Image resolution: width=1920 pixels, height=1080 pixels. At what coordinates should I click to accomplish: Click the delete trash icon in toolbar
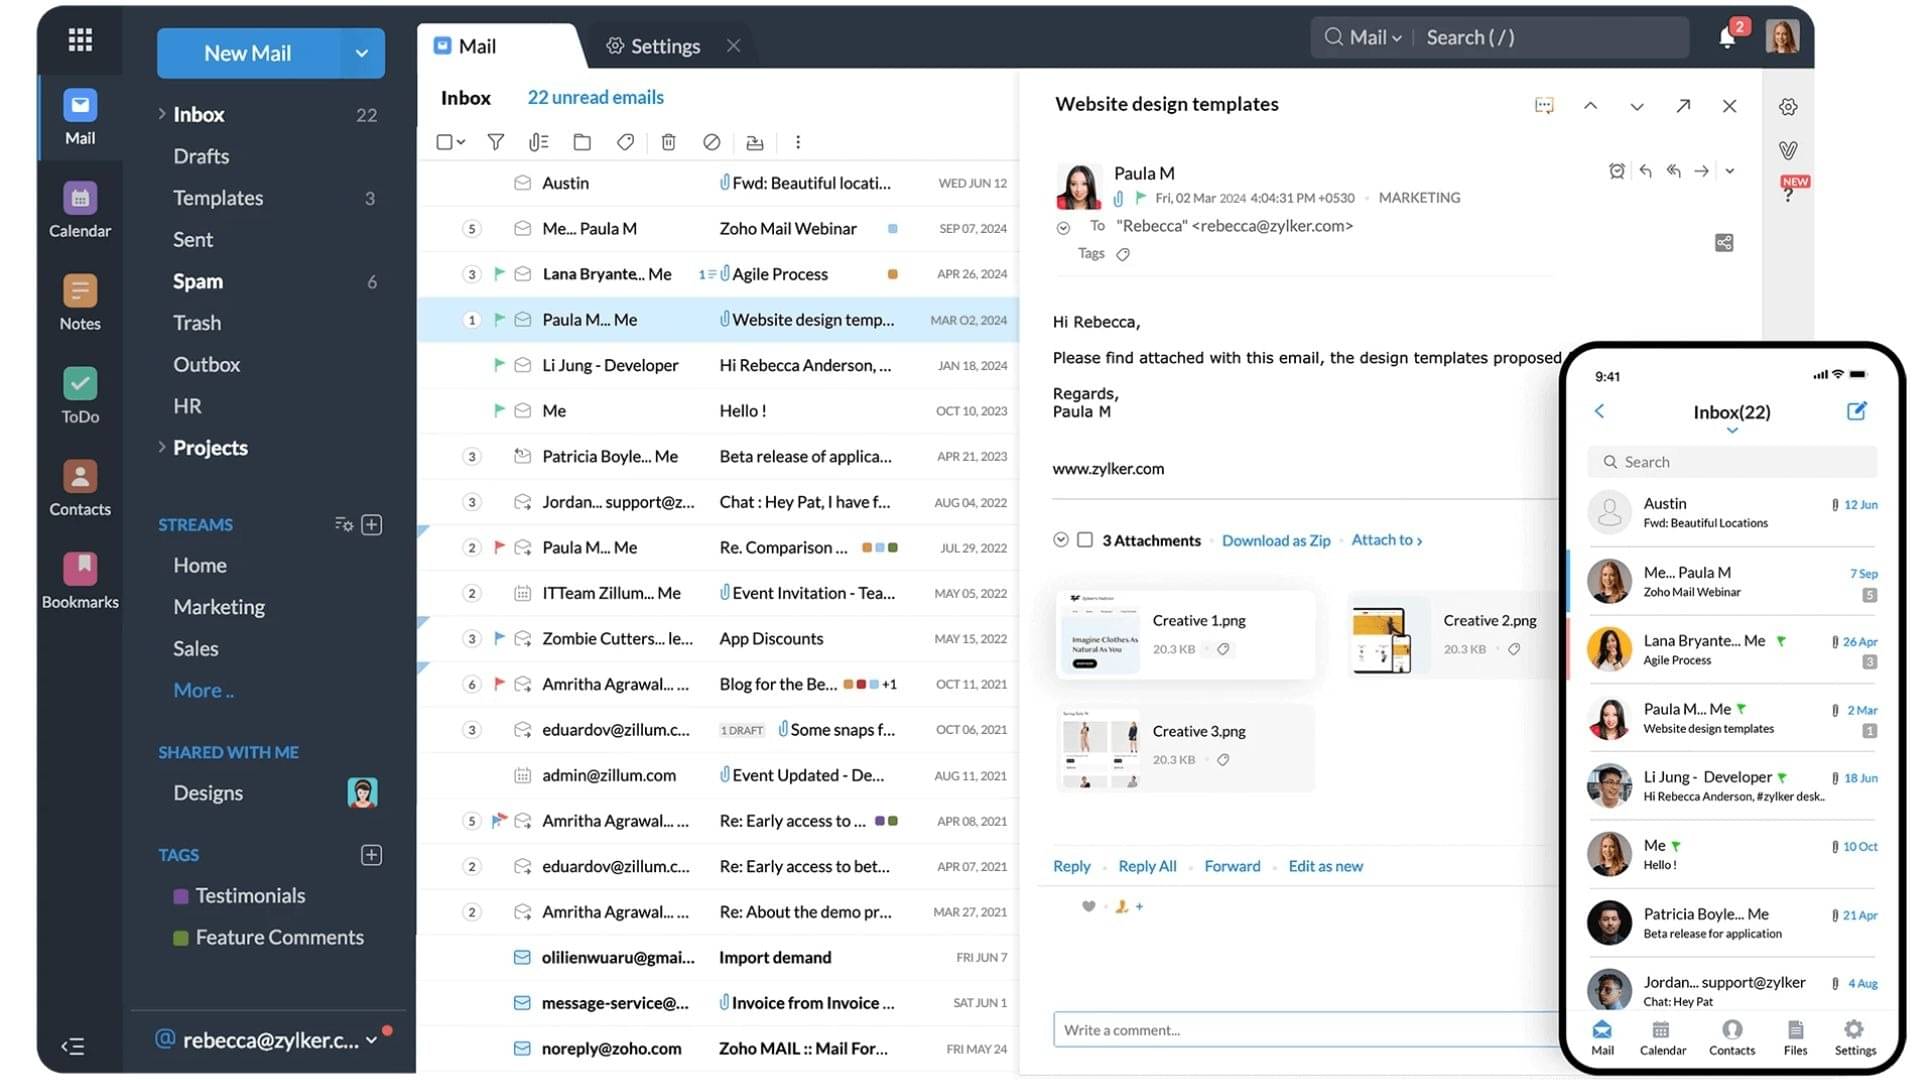click(x=668, y=142)
